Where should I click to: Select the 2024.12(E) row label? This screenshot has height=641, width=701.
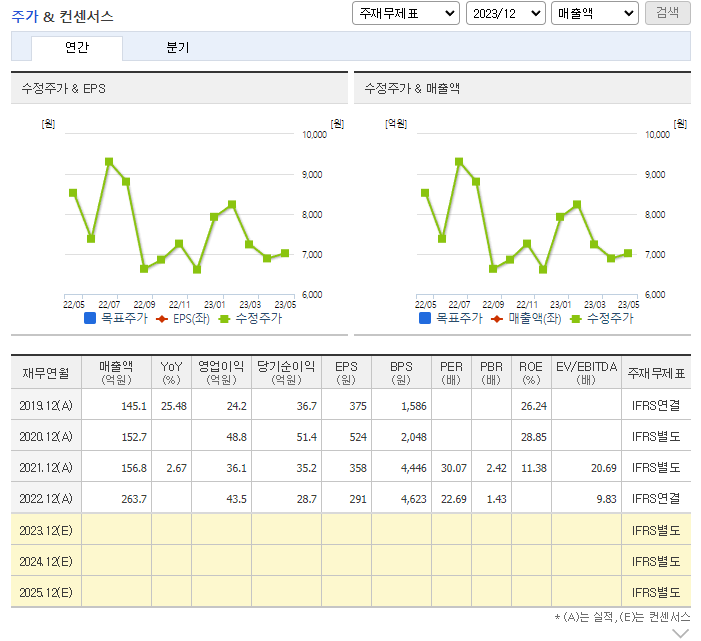tap(46, 561)
